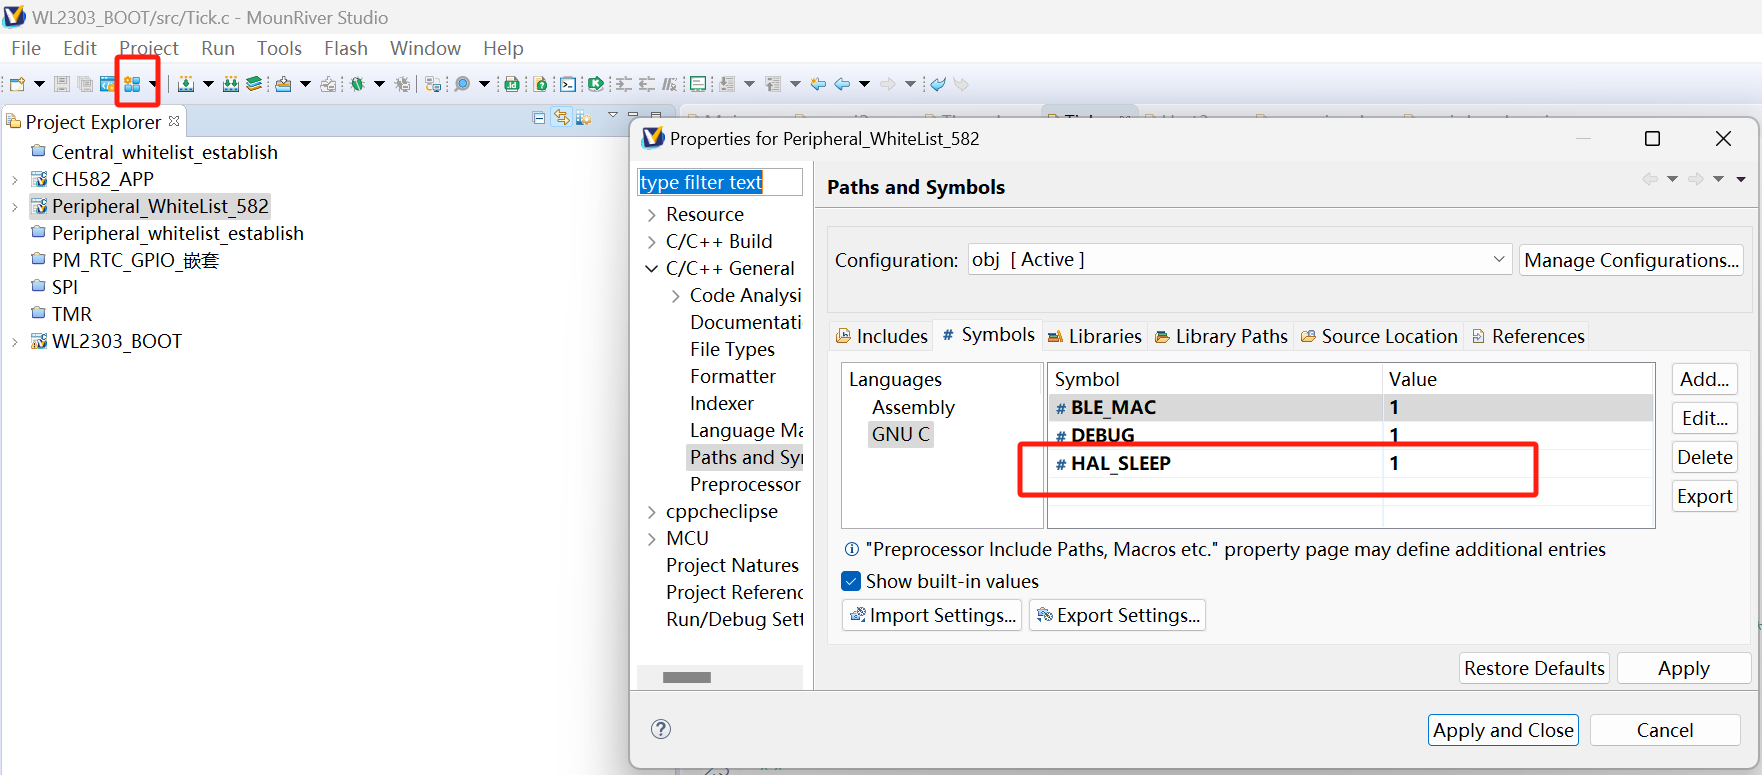Click the Import Settings... button
The height and width of the screenshot is (775, 1762).
(x=932, y=615)
